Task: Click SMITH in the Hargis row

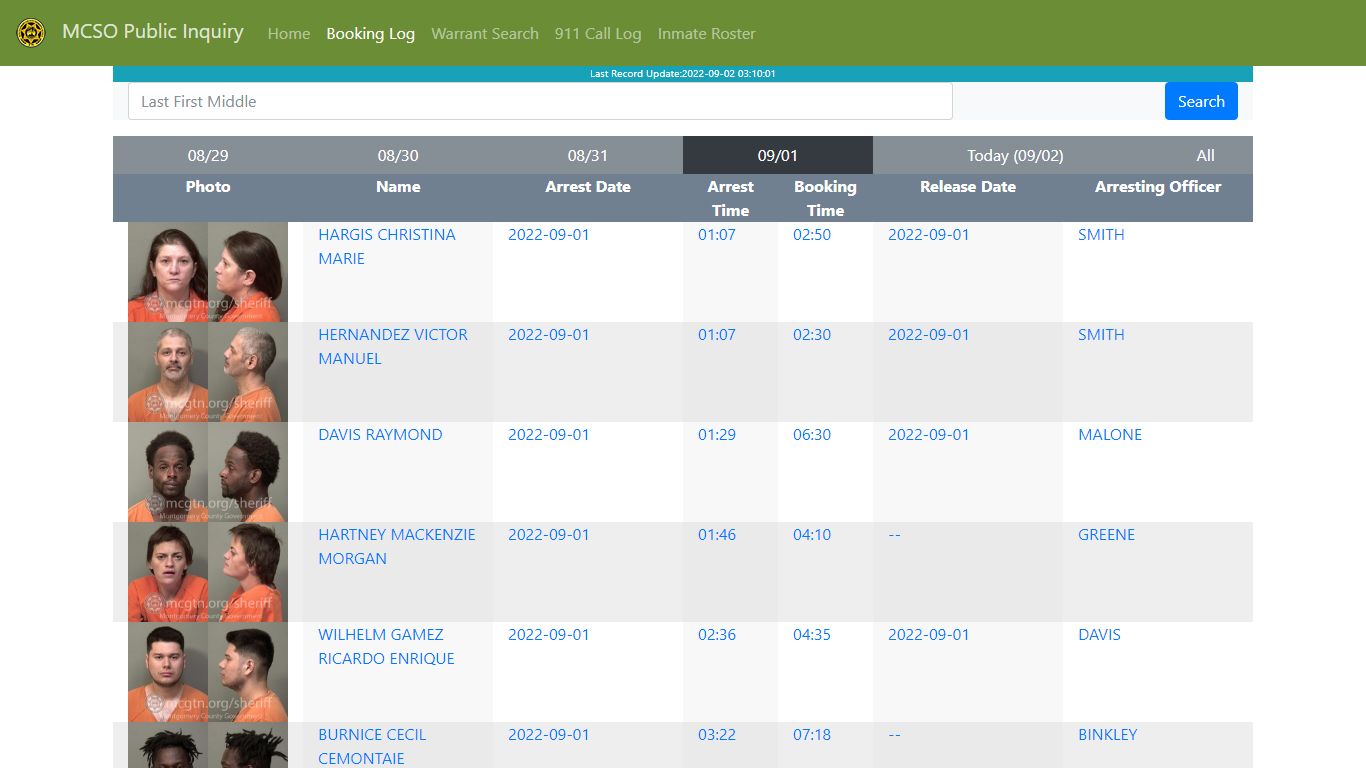Action: [1101, 234]
